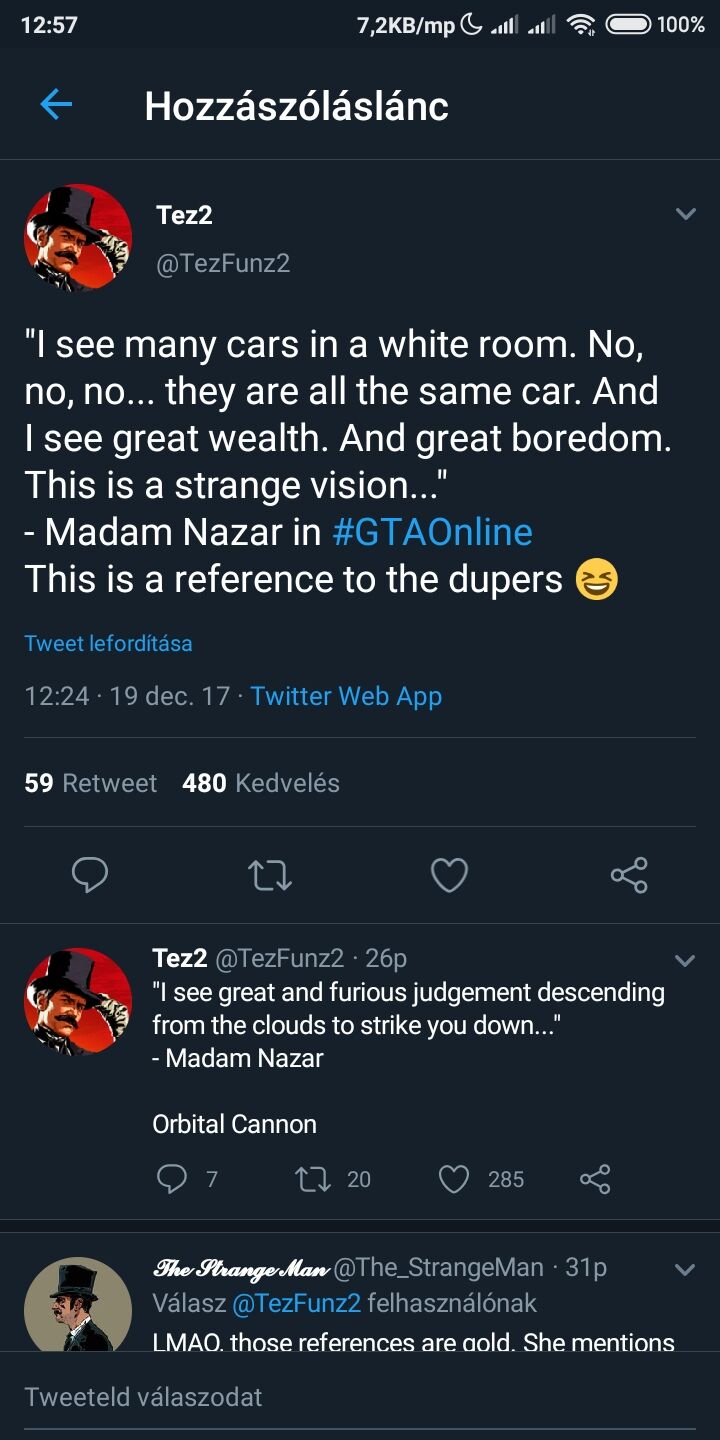Reply to the main Tez2 tweet

(x=90, y=875)
